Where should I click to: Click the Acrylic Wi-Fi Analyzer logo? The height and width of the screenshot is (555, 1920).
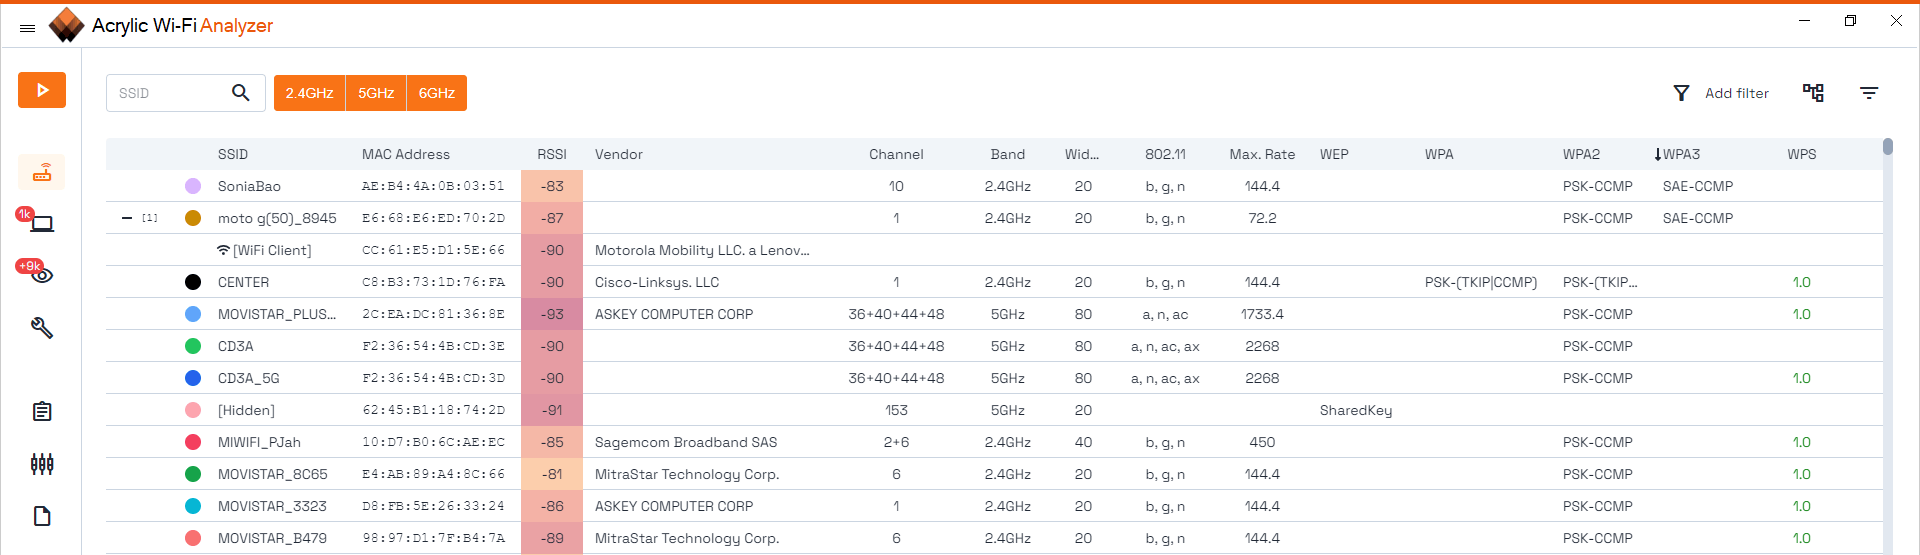66,25
